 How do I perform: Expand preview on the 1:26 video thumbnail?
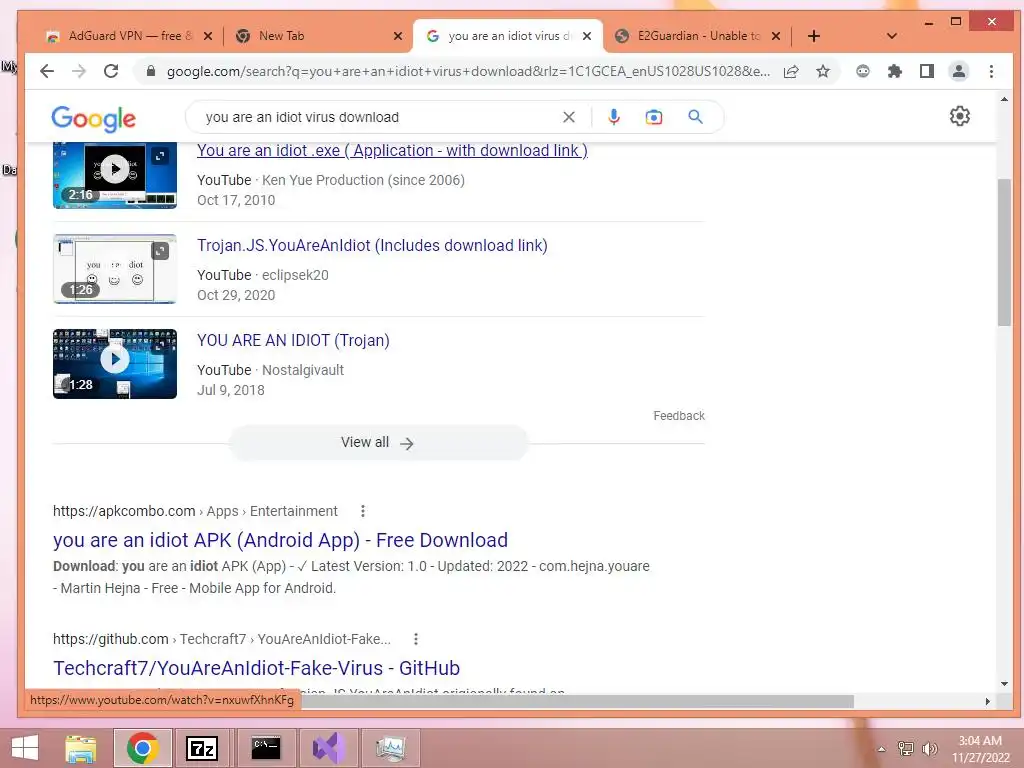click(x=160, y=251)
